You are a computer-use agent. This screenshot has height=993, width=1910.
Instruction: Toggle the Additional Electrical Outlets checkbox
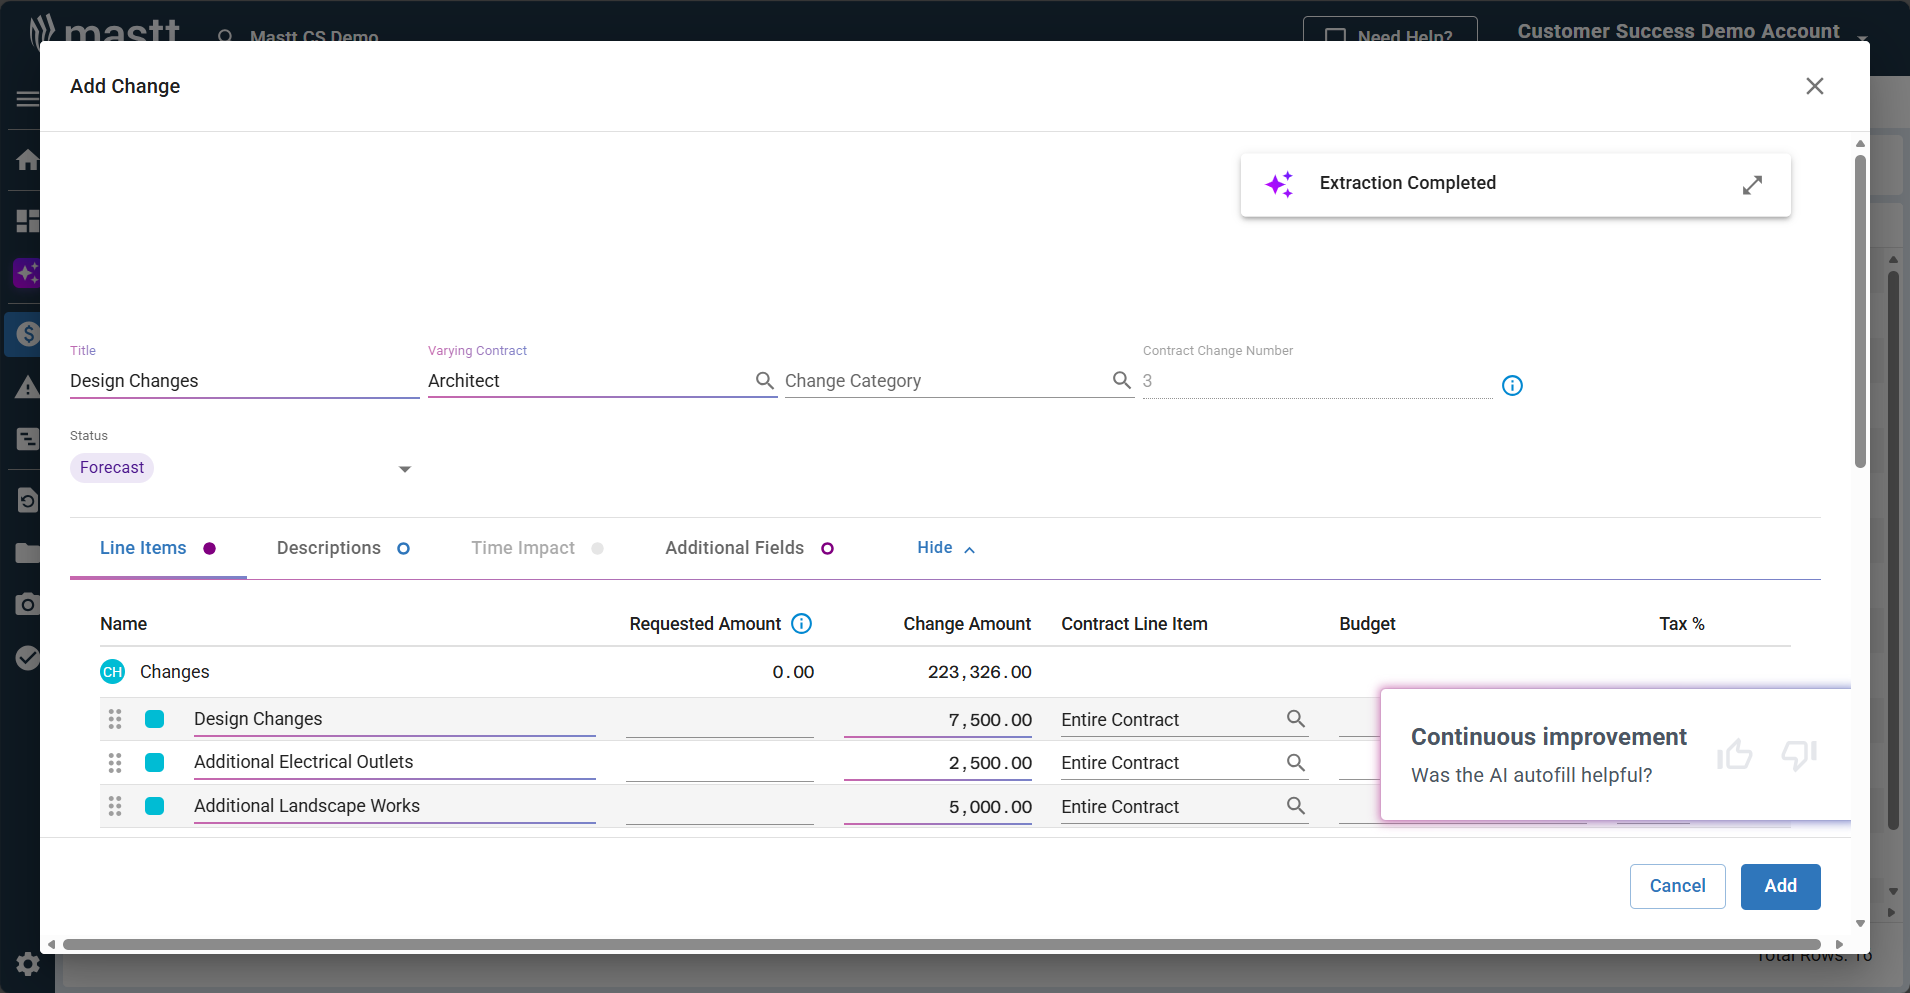154,762
